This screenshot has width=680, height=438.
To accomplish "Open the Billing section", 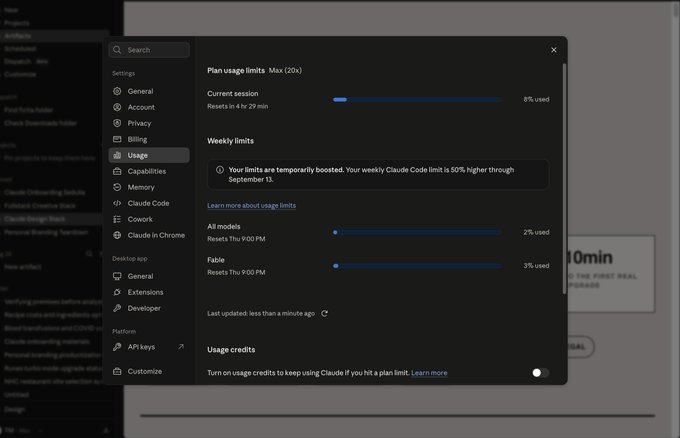I will 149,139.
